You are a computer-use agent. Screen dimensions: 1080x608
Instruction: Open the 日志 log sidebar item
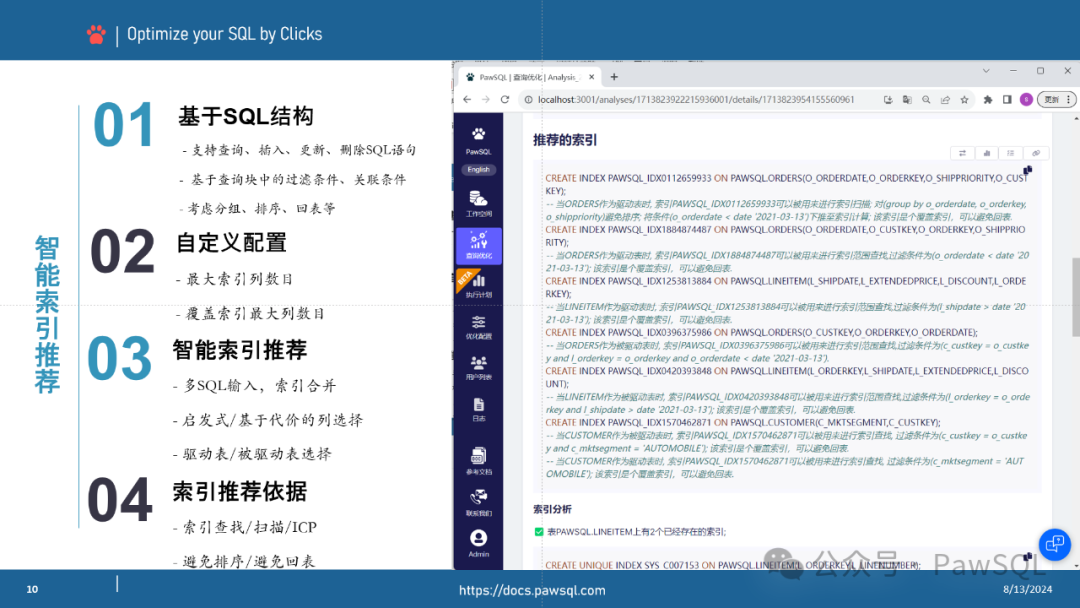pos(478,409)
